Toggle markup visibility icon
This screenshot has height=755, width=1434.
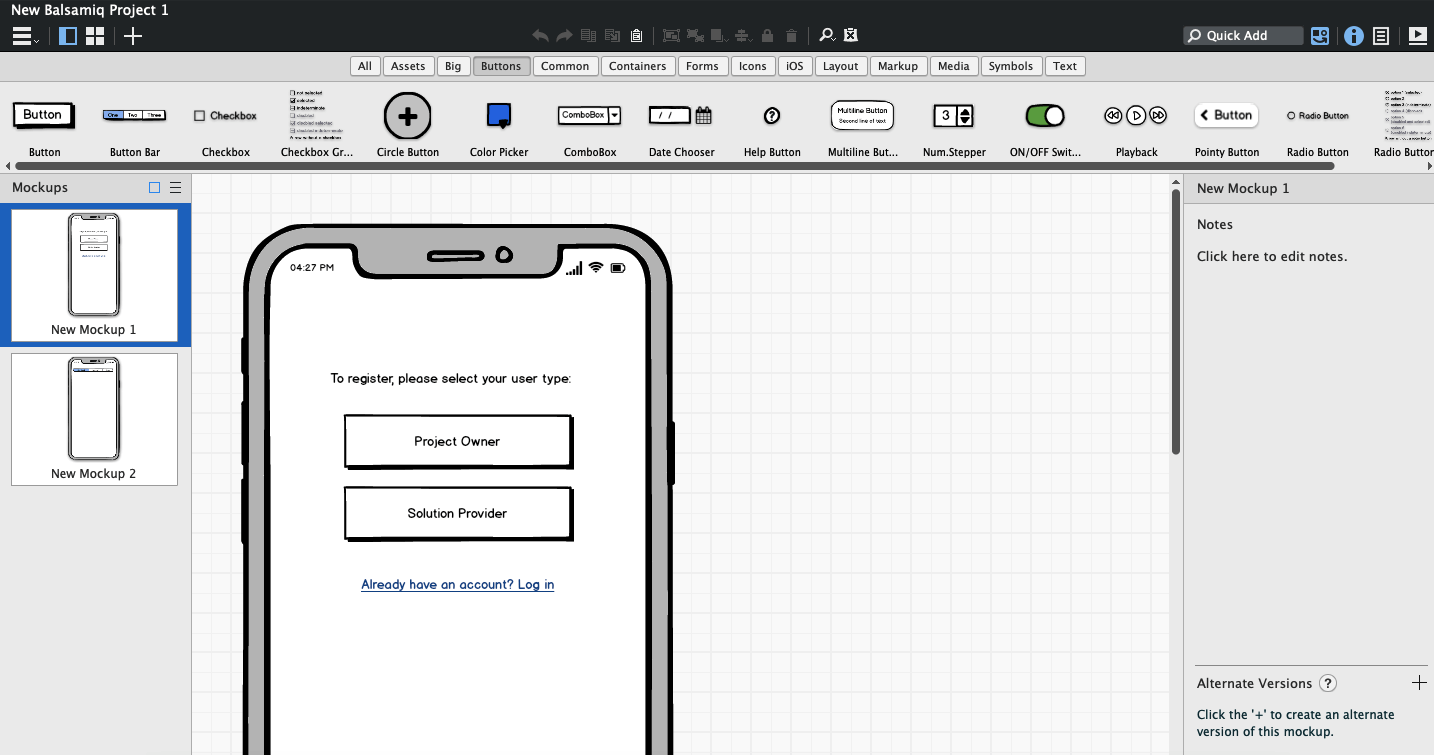click(x=851, y=36)
